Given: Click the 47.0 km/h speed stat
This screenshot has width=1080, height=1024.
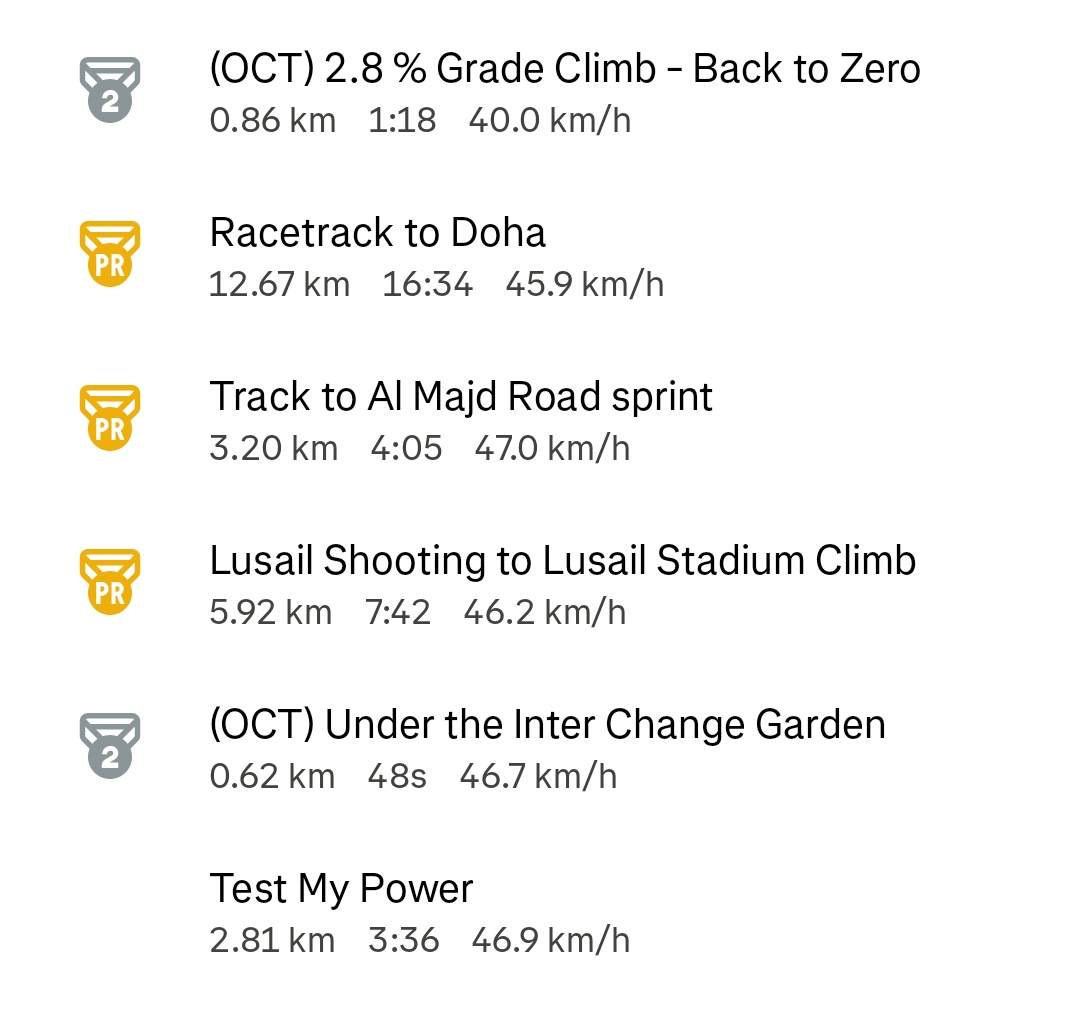Looking at the screenshot, I should (552, 448).
